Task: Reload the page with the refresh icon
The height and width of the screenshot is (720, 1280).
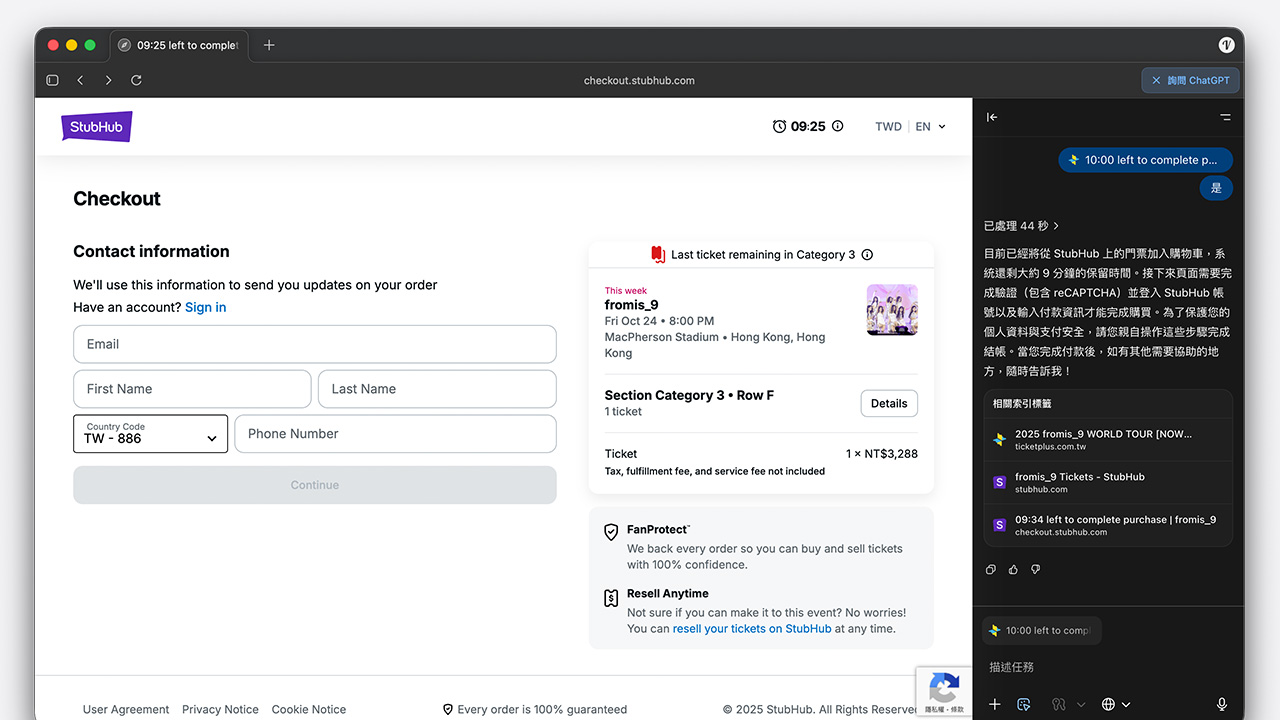Action: tap(136, 80)
